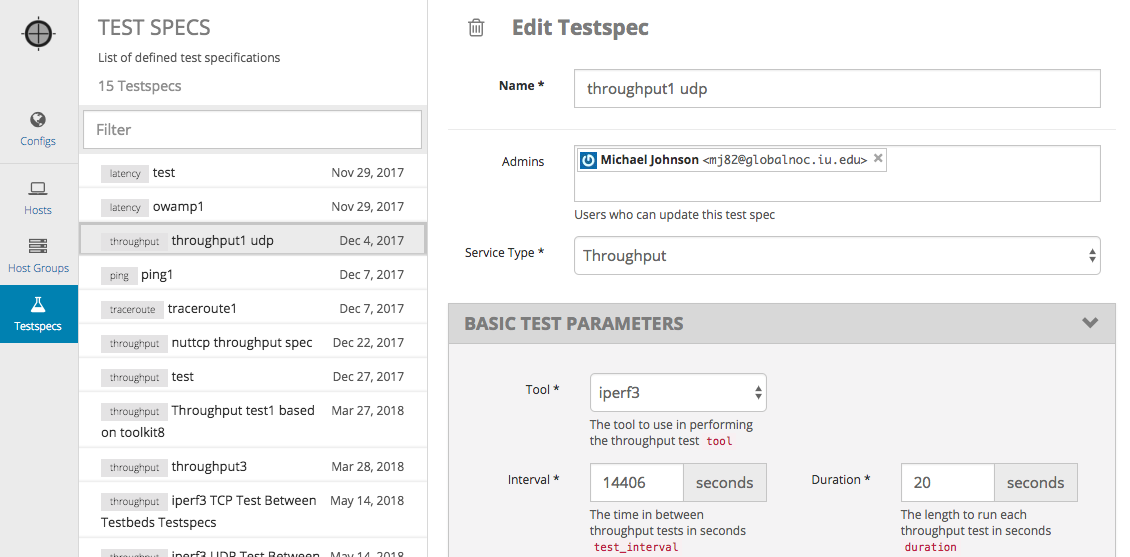Edit Duration value 20
This screenshot has height=557, width=1130.
click(x=948, y=483)
